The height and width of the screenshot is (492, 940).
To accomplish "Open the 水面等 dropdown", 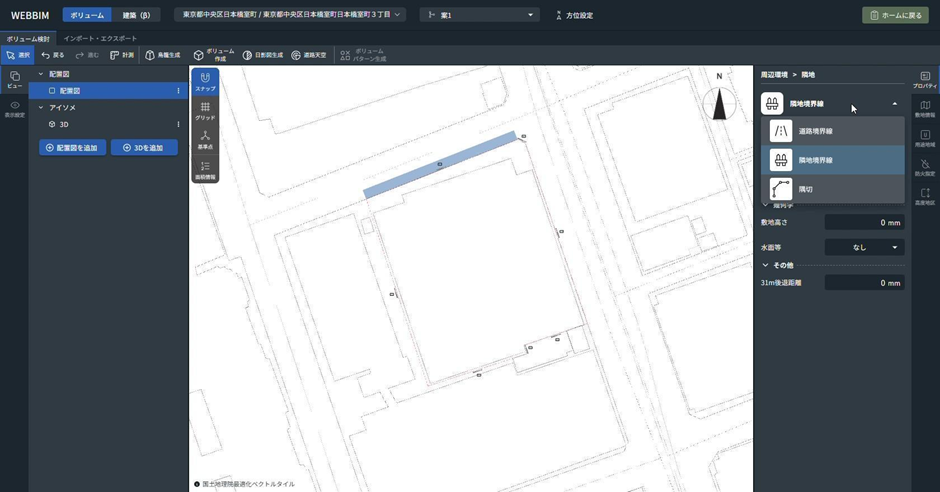I will [864, 247].
